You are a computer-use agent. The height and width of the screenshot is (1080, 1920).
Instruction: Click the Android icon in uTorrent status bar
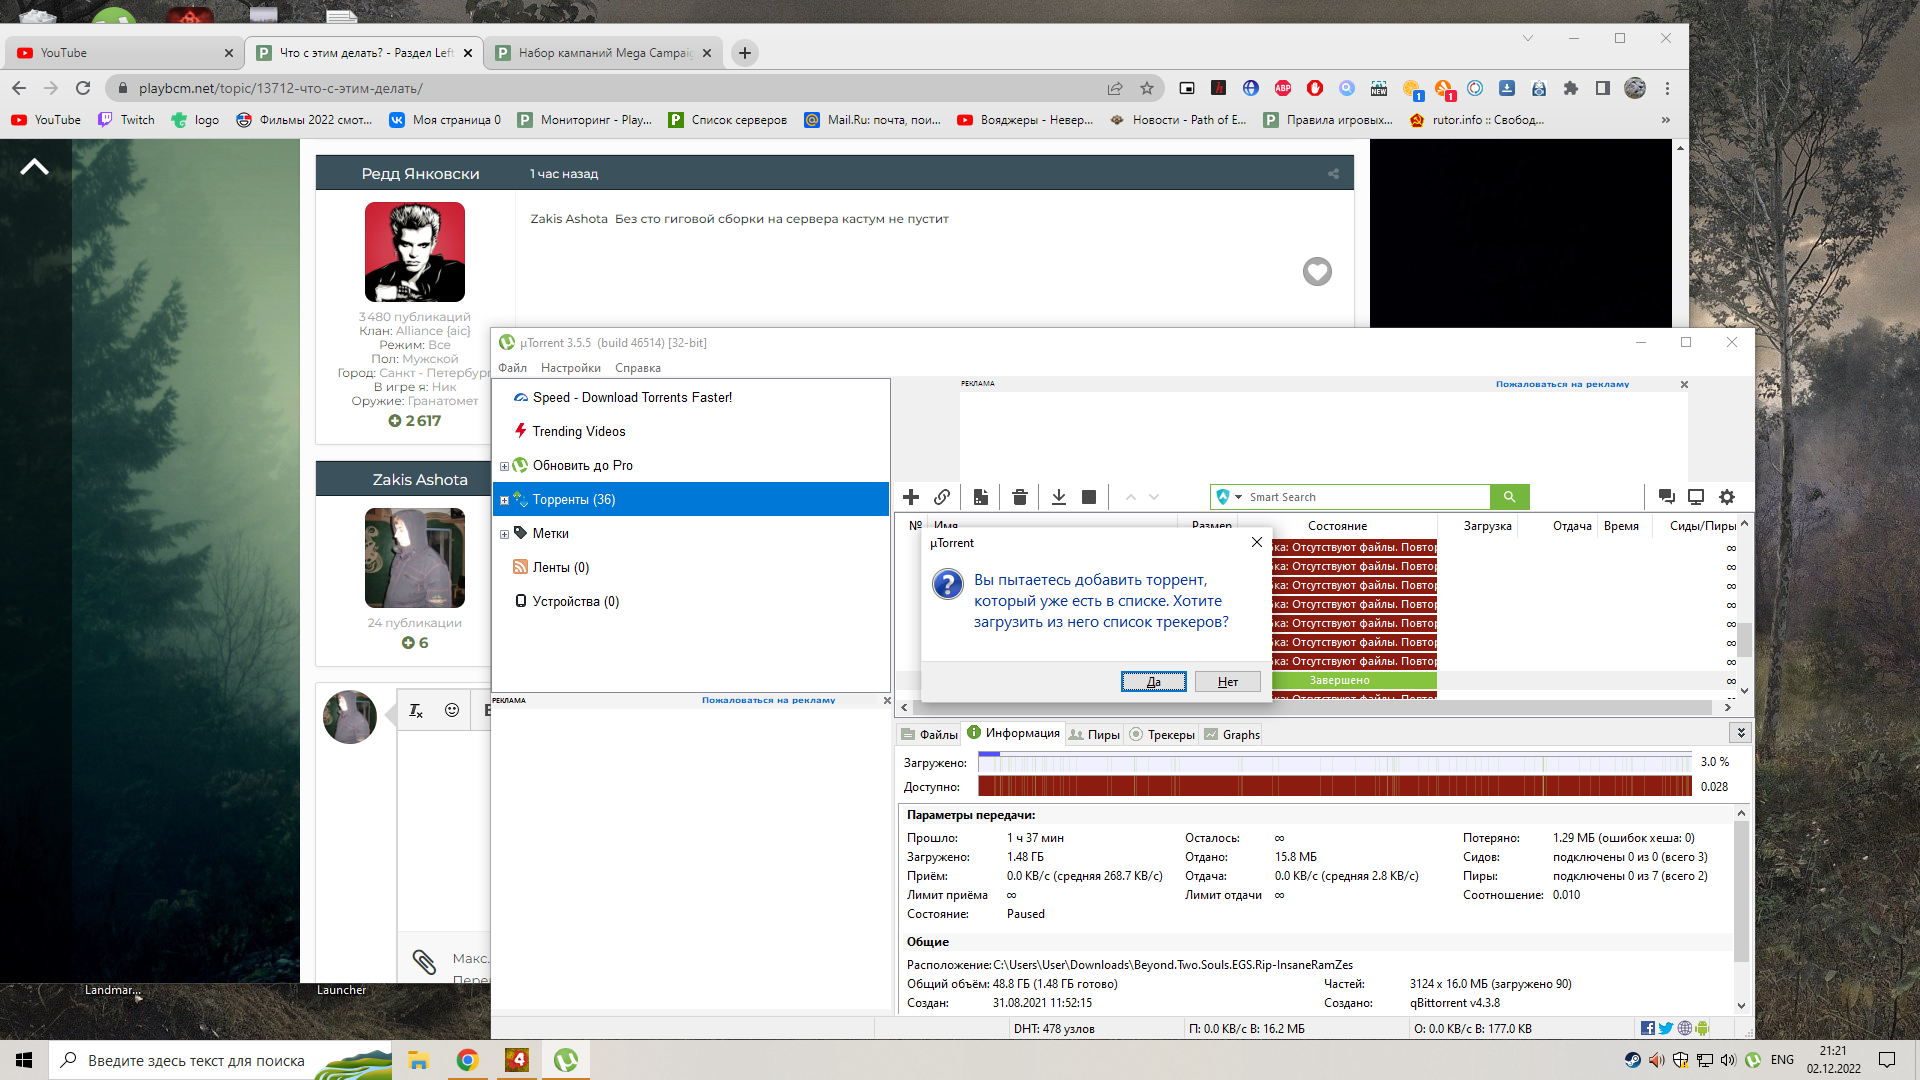point(1703,1028)
